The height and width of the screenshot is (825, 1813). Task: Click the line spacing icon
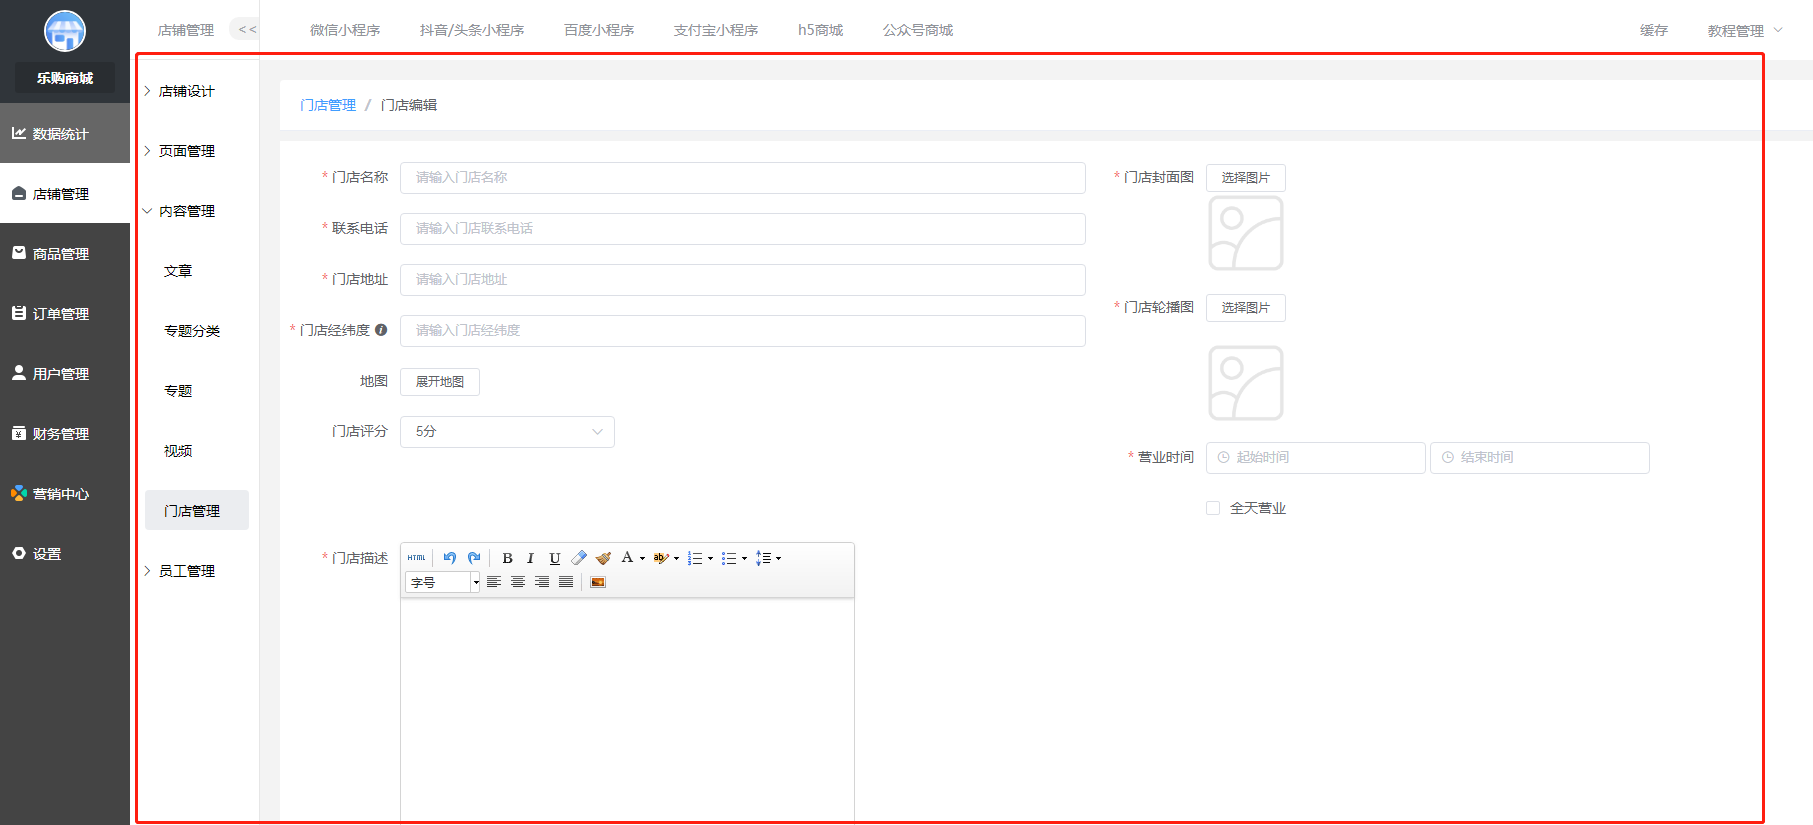tap(763, 558)
